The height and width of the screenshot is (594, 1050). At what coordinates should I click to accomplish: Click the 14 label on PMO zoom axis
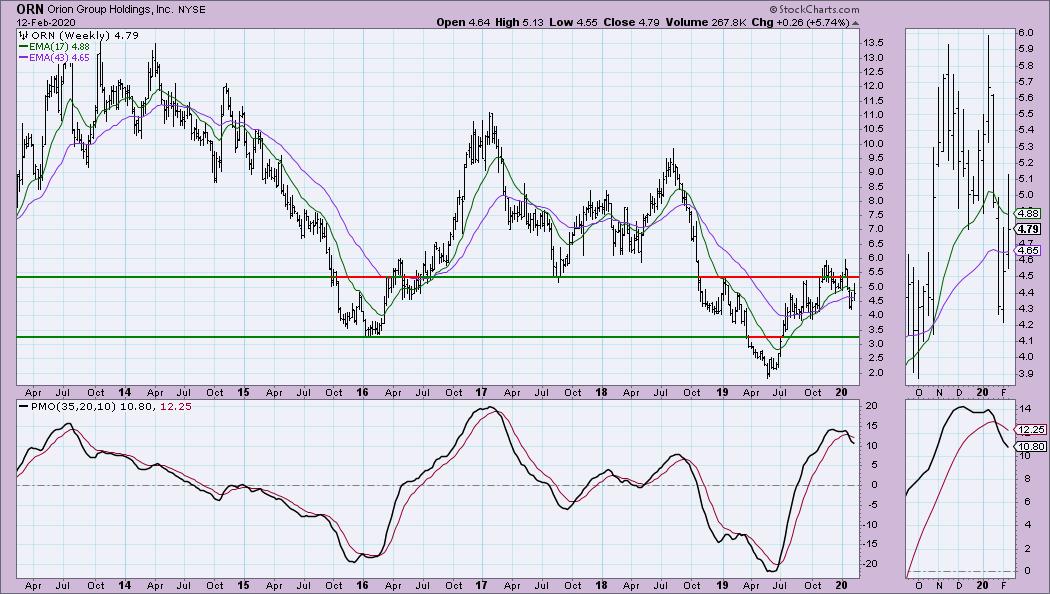1025,409
